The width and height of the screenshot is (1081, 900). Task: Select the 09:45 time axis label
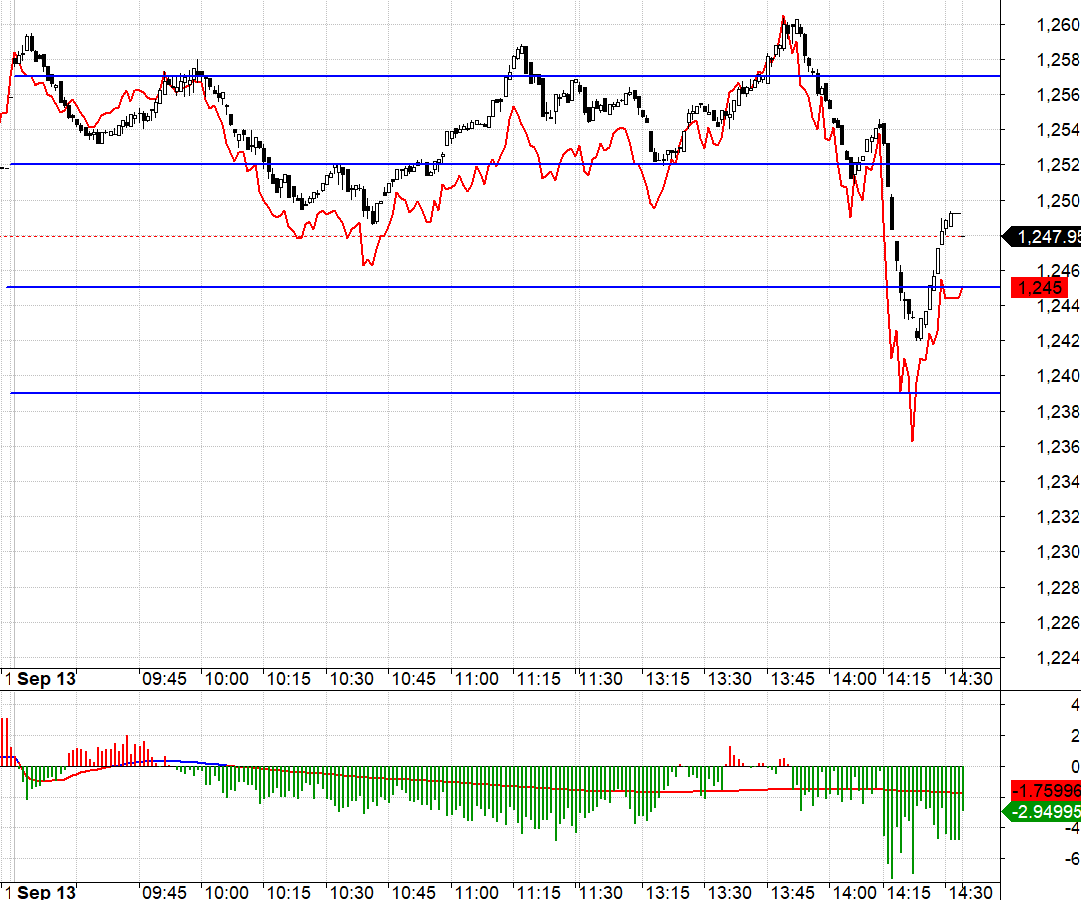click(163, 677)
